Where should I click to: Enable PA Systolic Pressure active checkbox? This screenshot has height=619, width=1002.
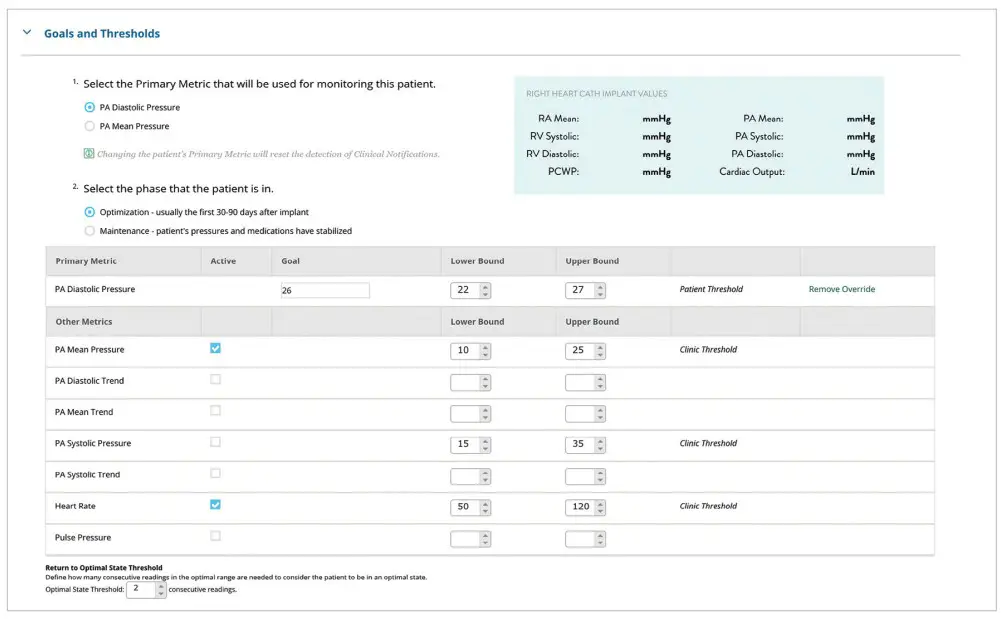click(x=215, y=442)
